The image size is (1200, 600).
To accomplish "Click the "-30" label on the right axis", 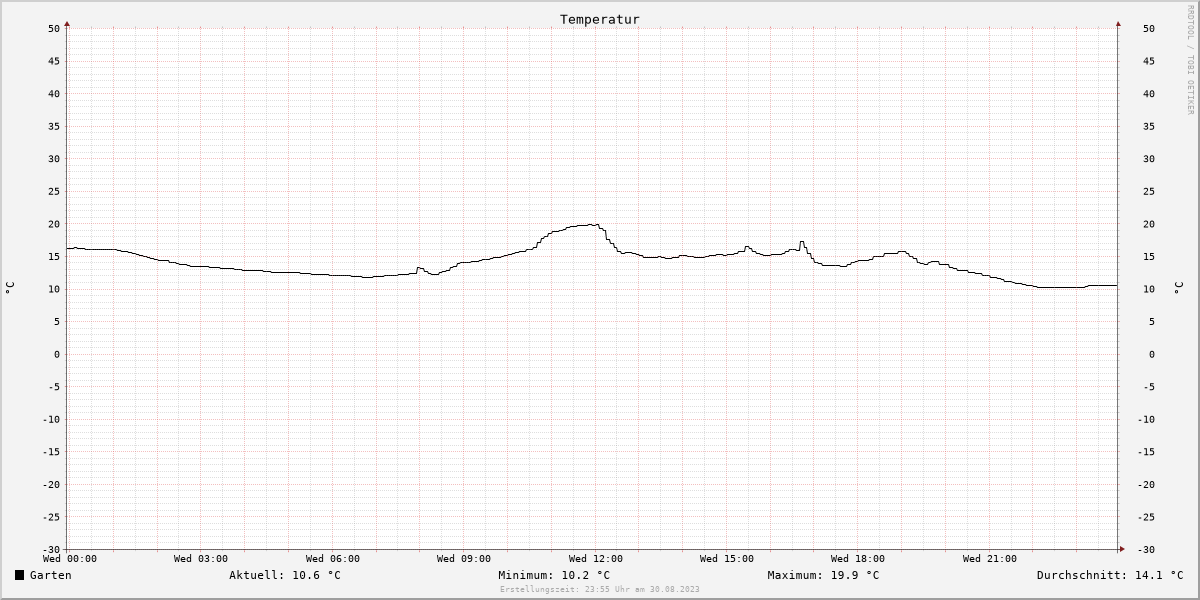I will tap(1146, 549).
